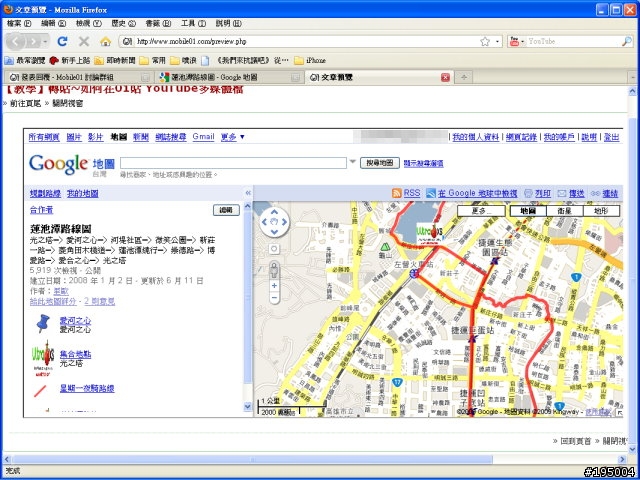This screenshot has width=640, height=480.
Task: Open the 常用 bookmarks folder
Action: [x=152, y=60]
